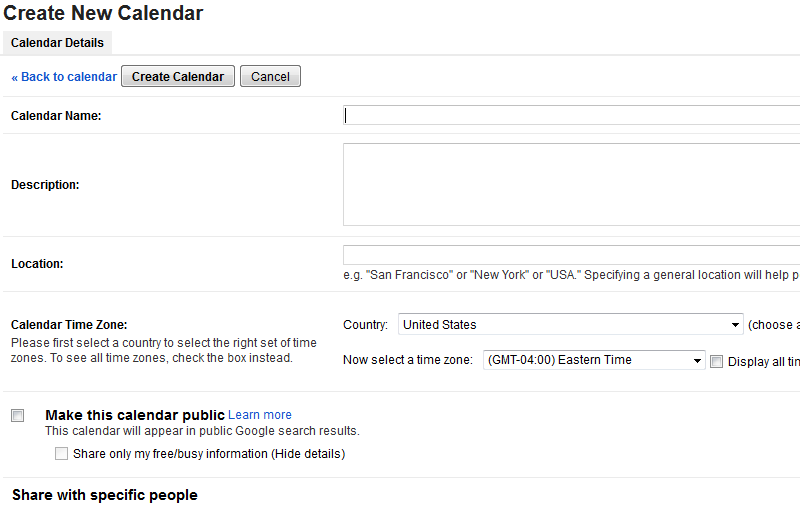The width and height of the screenshot is (800, 518).
Task: Click the Create New Calendar heading
Action: tap(103, 13)
